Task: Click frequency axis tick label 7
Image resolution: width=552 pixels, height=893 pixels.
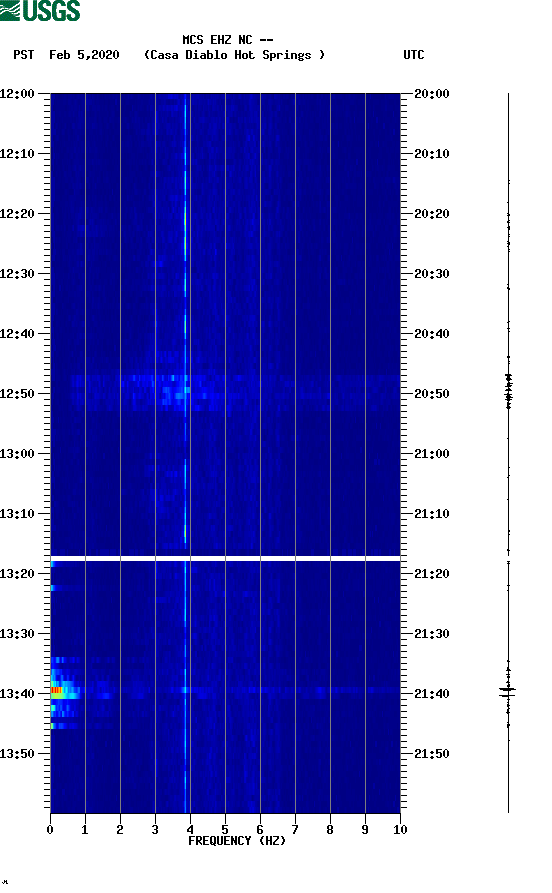Action: coord(295,830)
